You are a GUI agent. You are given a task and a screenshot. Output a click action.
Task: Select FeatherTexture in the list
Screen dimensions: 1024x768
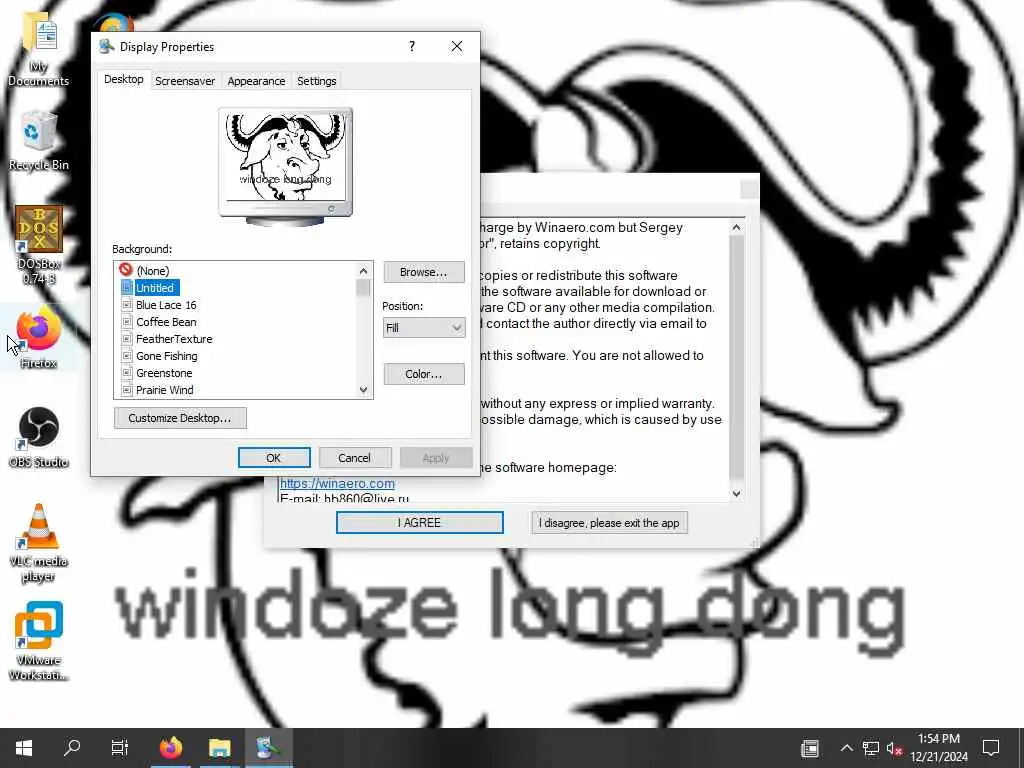tap(174, 339)
